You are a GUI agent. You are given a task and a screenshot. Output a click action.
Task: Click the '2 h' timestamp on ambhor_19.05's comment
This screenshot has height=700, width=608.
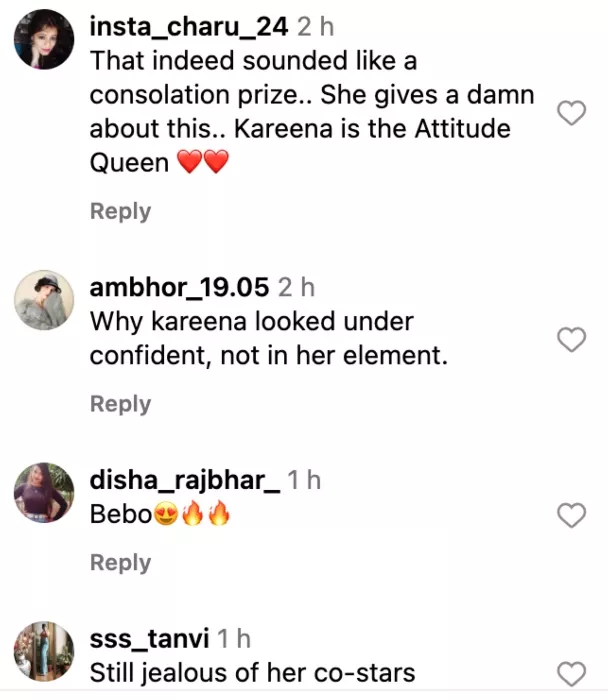point(295,288)
